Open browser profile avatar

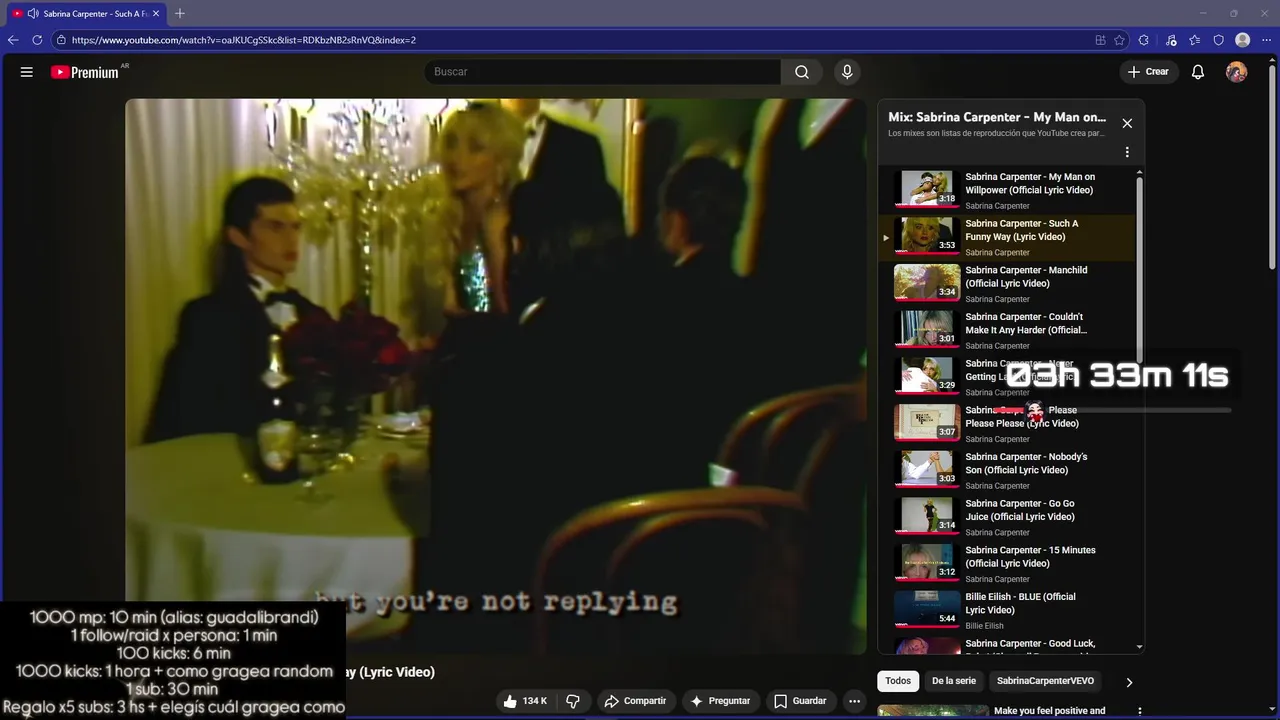[1243, 40]
